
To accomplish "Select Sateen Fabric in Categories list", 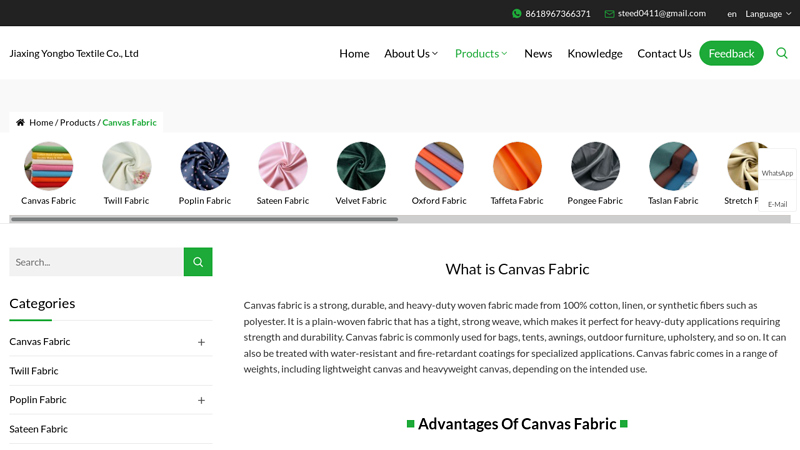I will (x=38, y=429).
